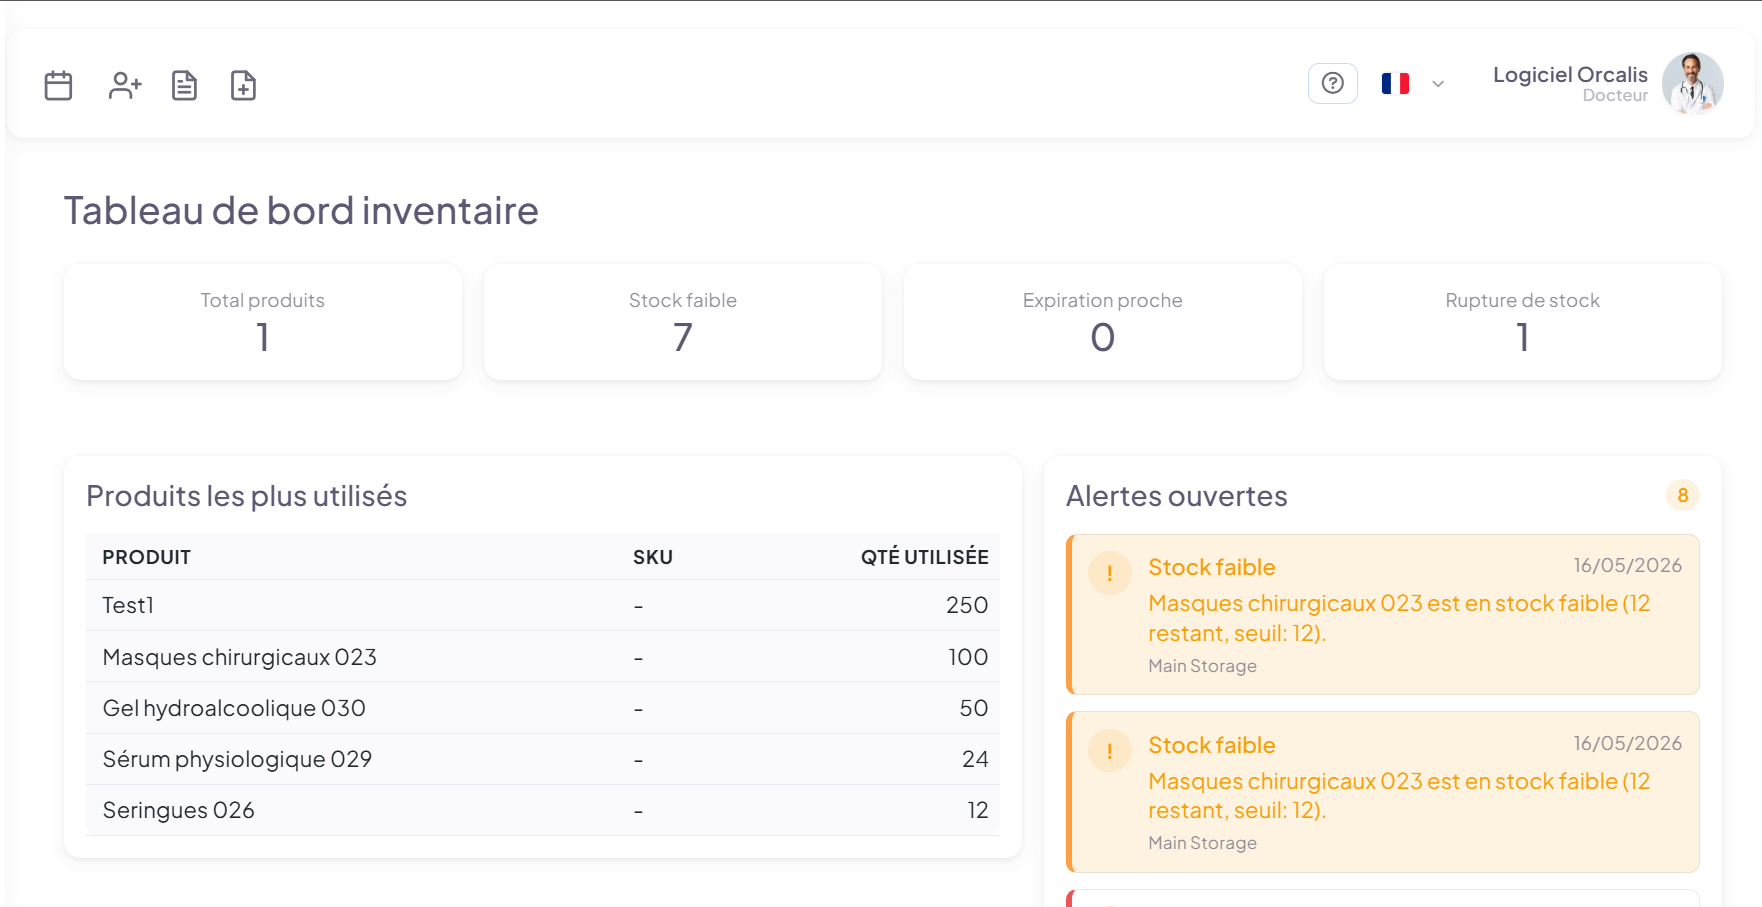The height and width of the screenshot is (907, 1762).
Task: Click the Alertes ouvertes heading
Action: [x=1177, y=496]
